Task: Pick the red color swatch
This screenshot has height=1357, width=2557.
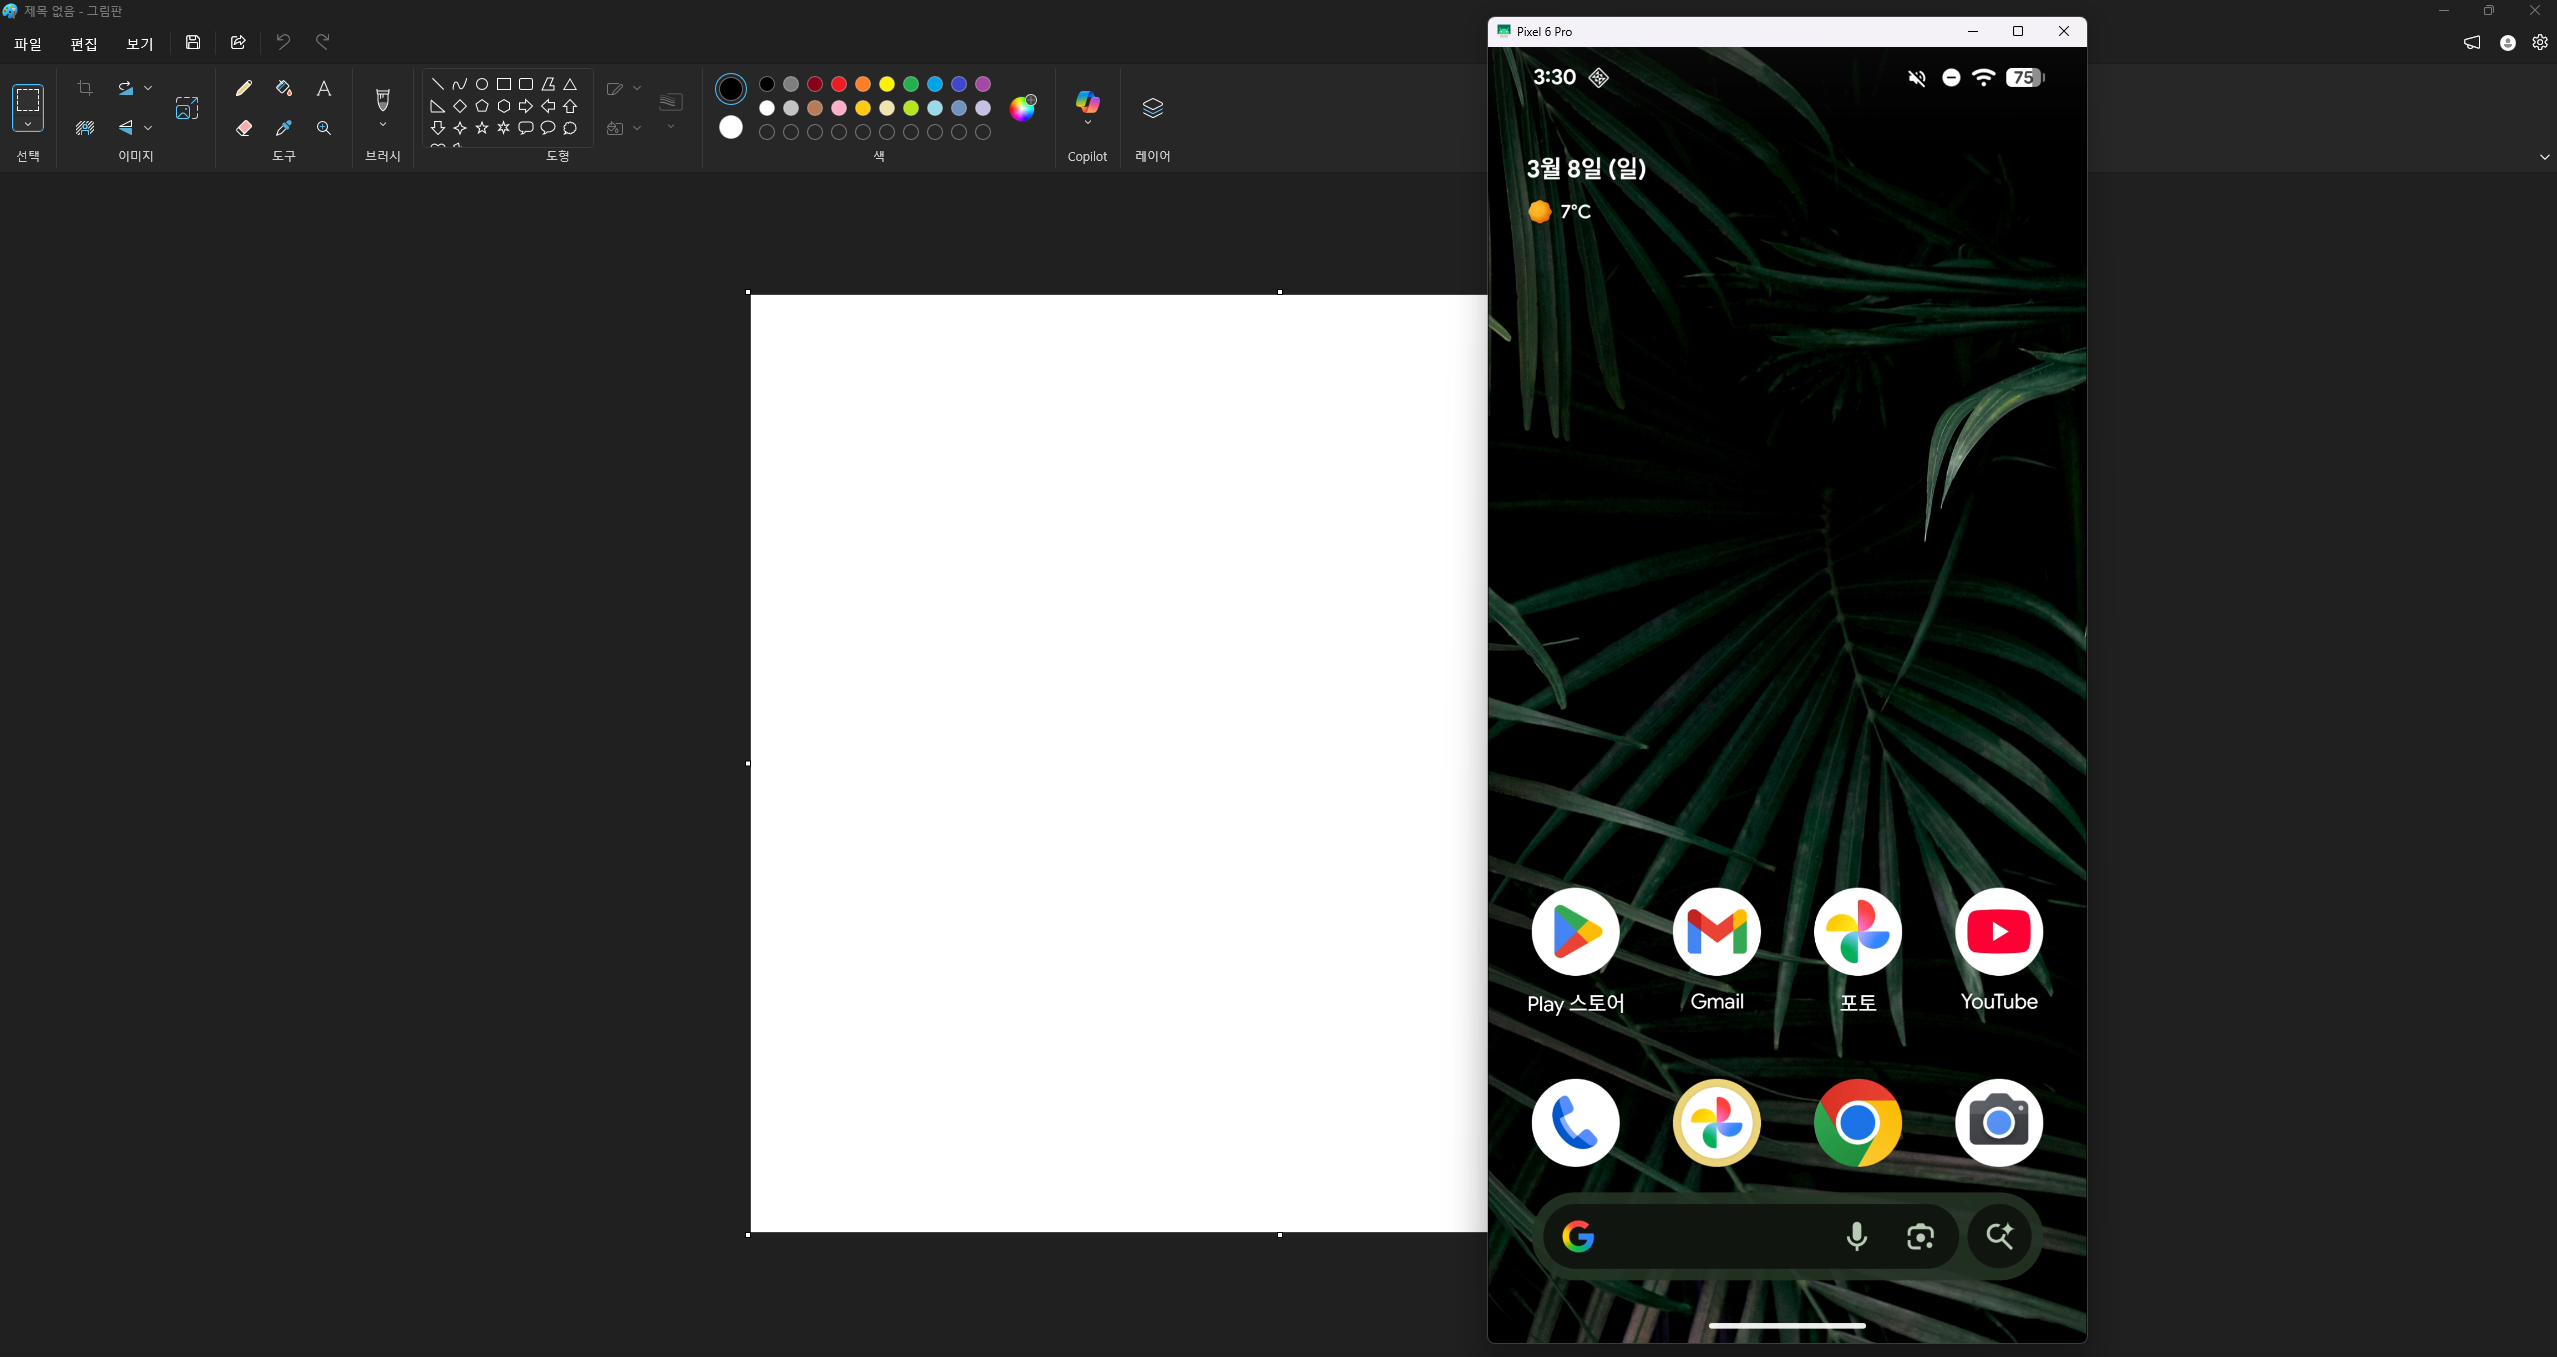Action: tap(839, 84)
